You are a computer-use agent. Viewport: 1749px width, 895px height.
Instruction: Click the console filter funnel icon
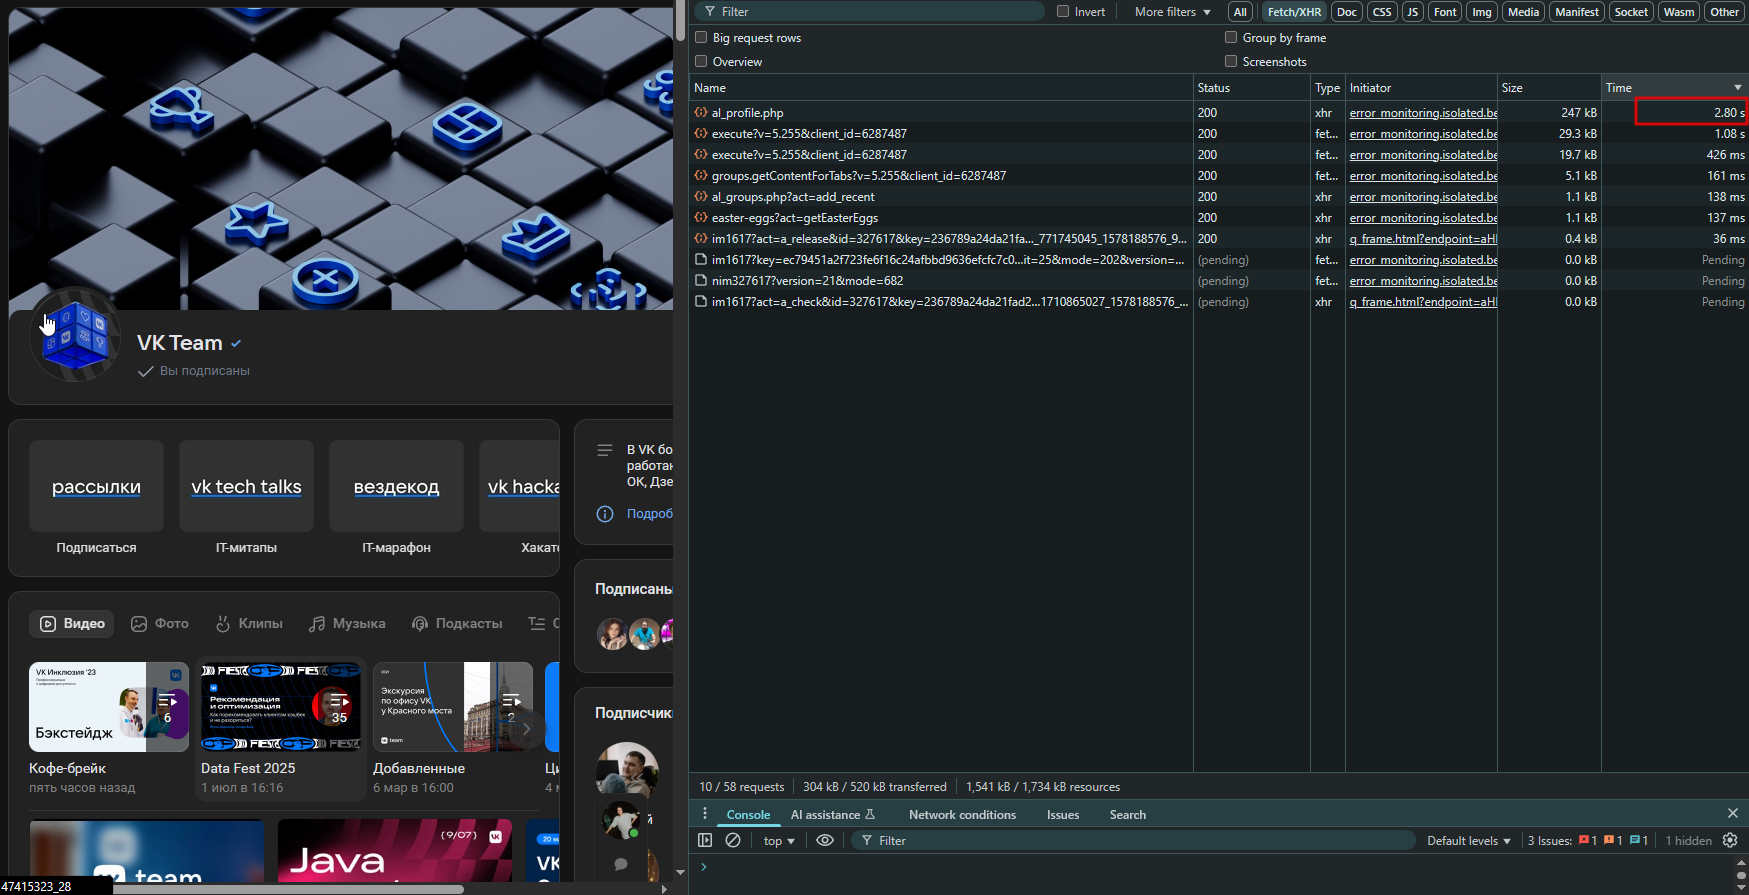(867, 840)
